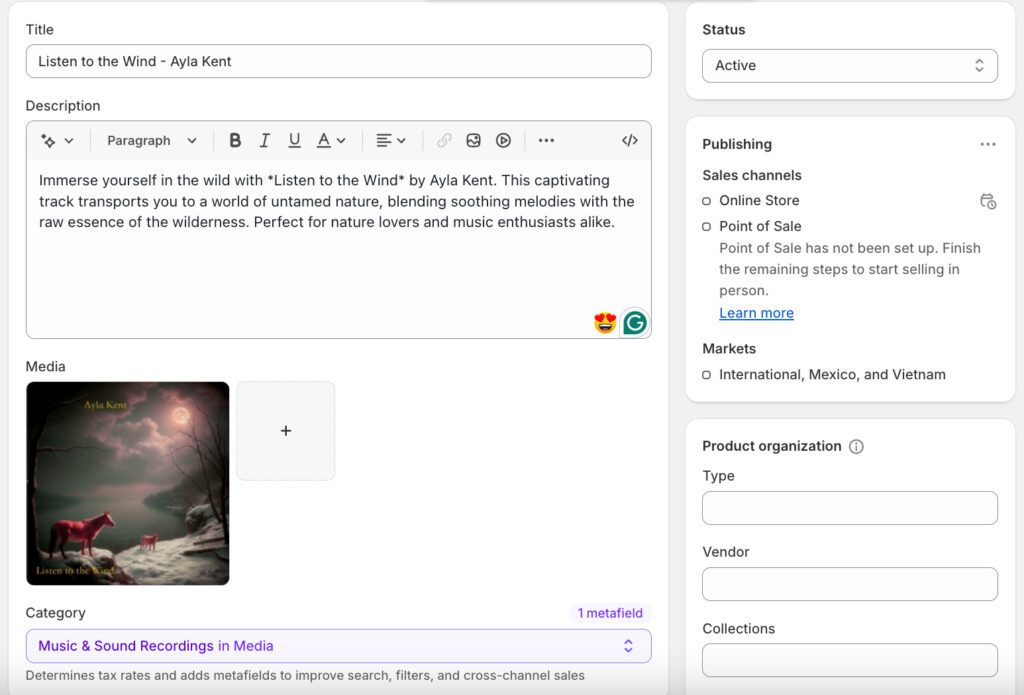Open more formatting options ellipsis menu
1024x695 pixels.
click(546, 141)
